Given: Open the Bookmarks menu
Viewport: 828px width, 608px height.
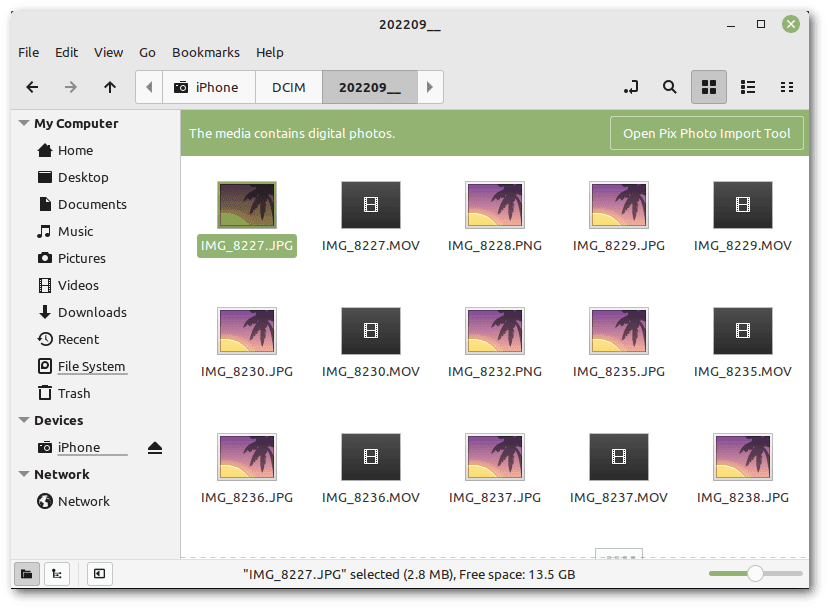Looking at the screenshot, I should coord(205,52).
